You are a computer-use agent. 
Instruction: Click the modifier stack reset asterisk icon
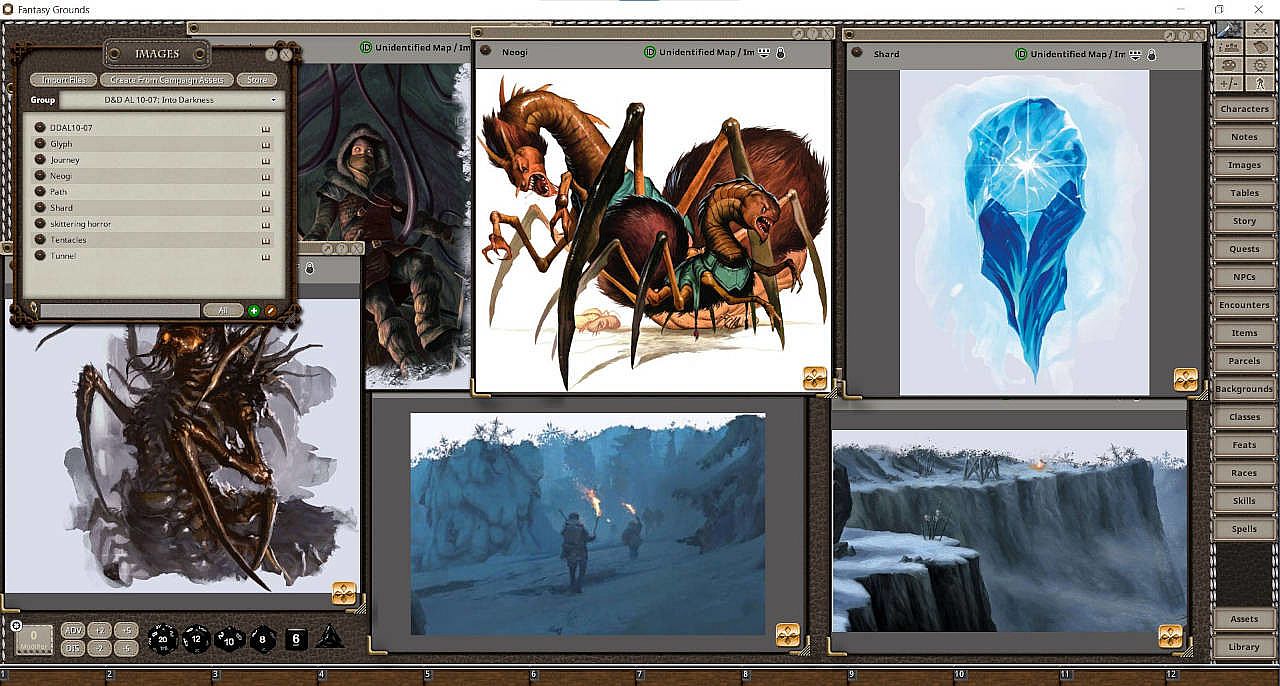[x=16, y=624]
